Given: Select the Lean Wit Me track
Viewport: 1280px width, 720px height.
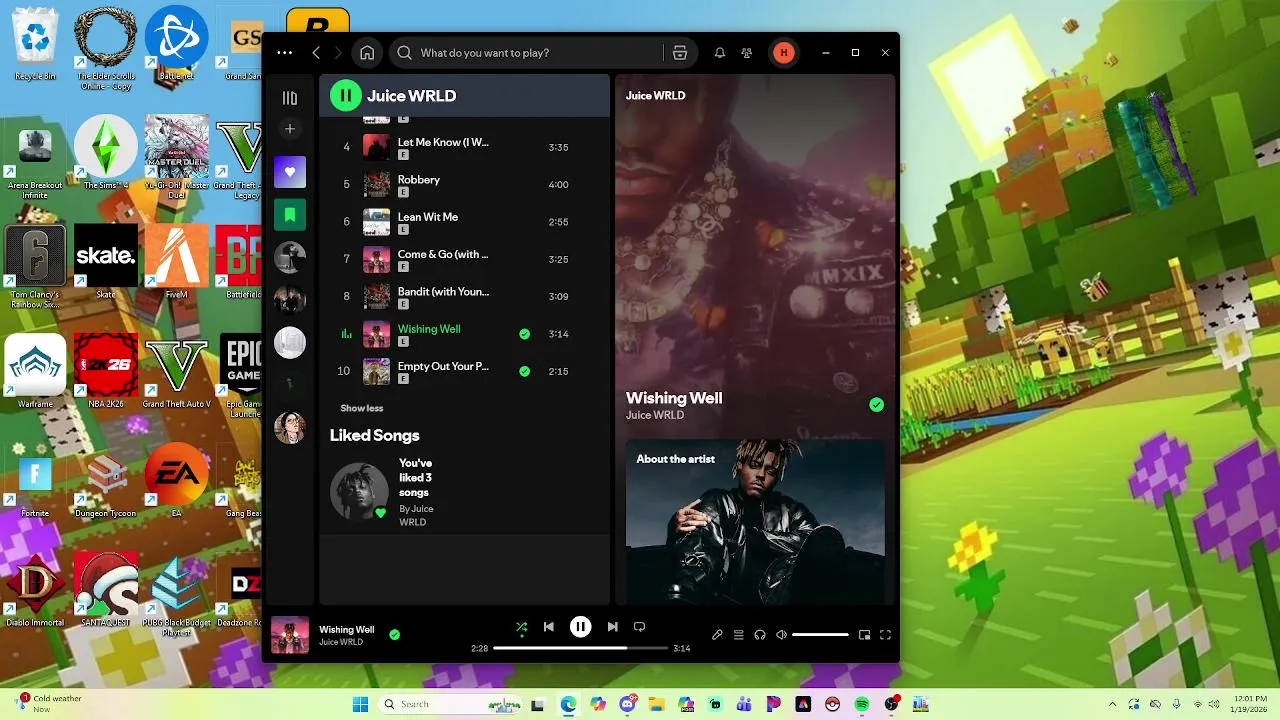Looking at the screenshot, I should coord(464,222).
